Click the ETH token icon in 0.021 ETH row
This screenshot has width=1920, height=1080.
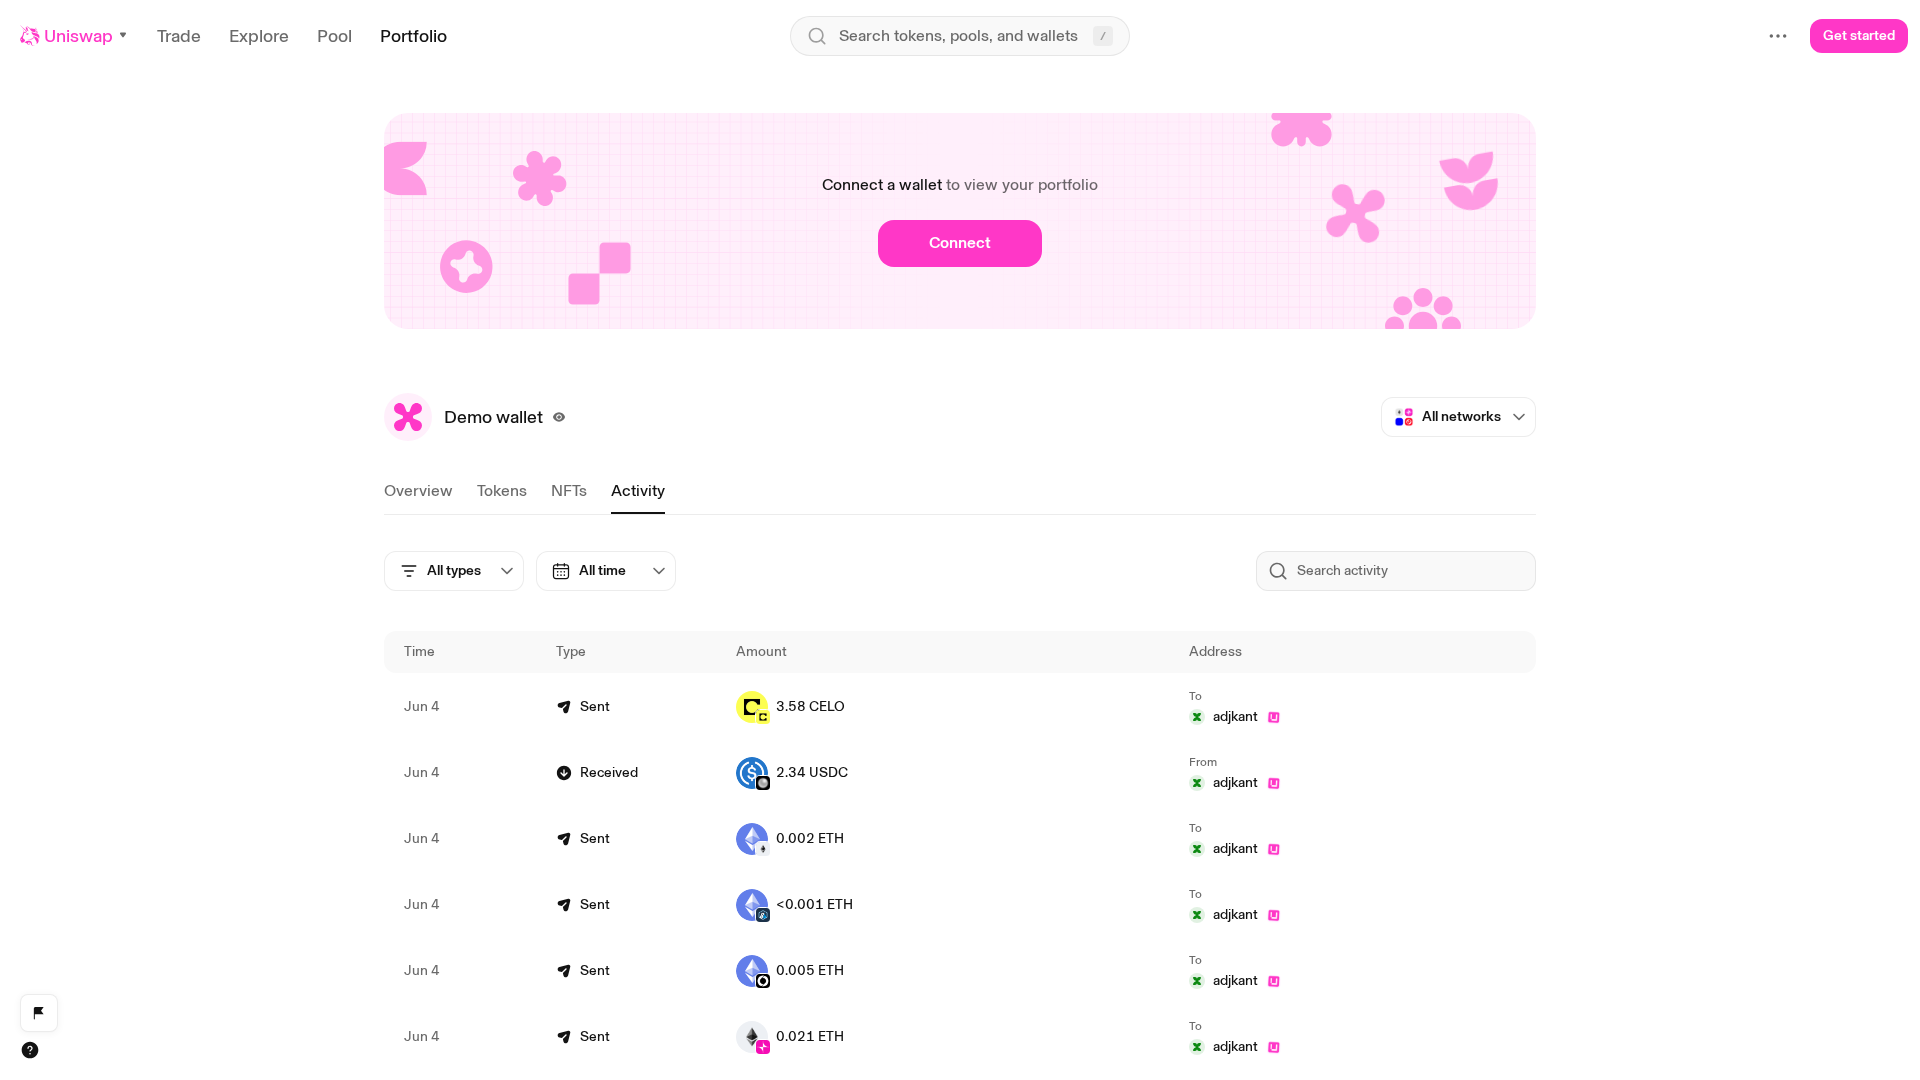click(752, 1037)
